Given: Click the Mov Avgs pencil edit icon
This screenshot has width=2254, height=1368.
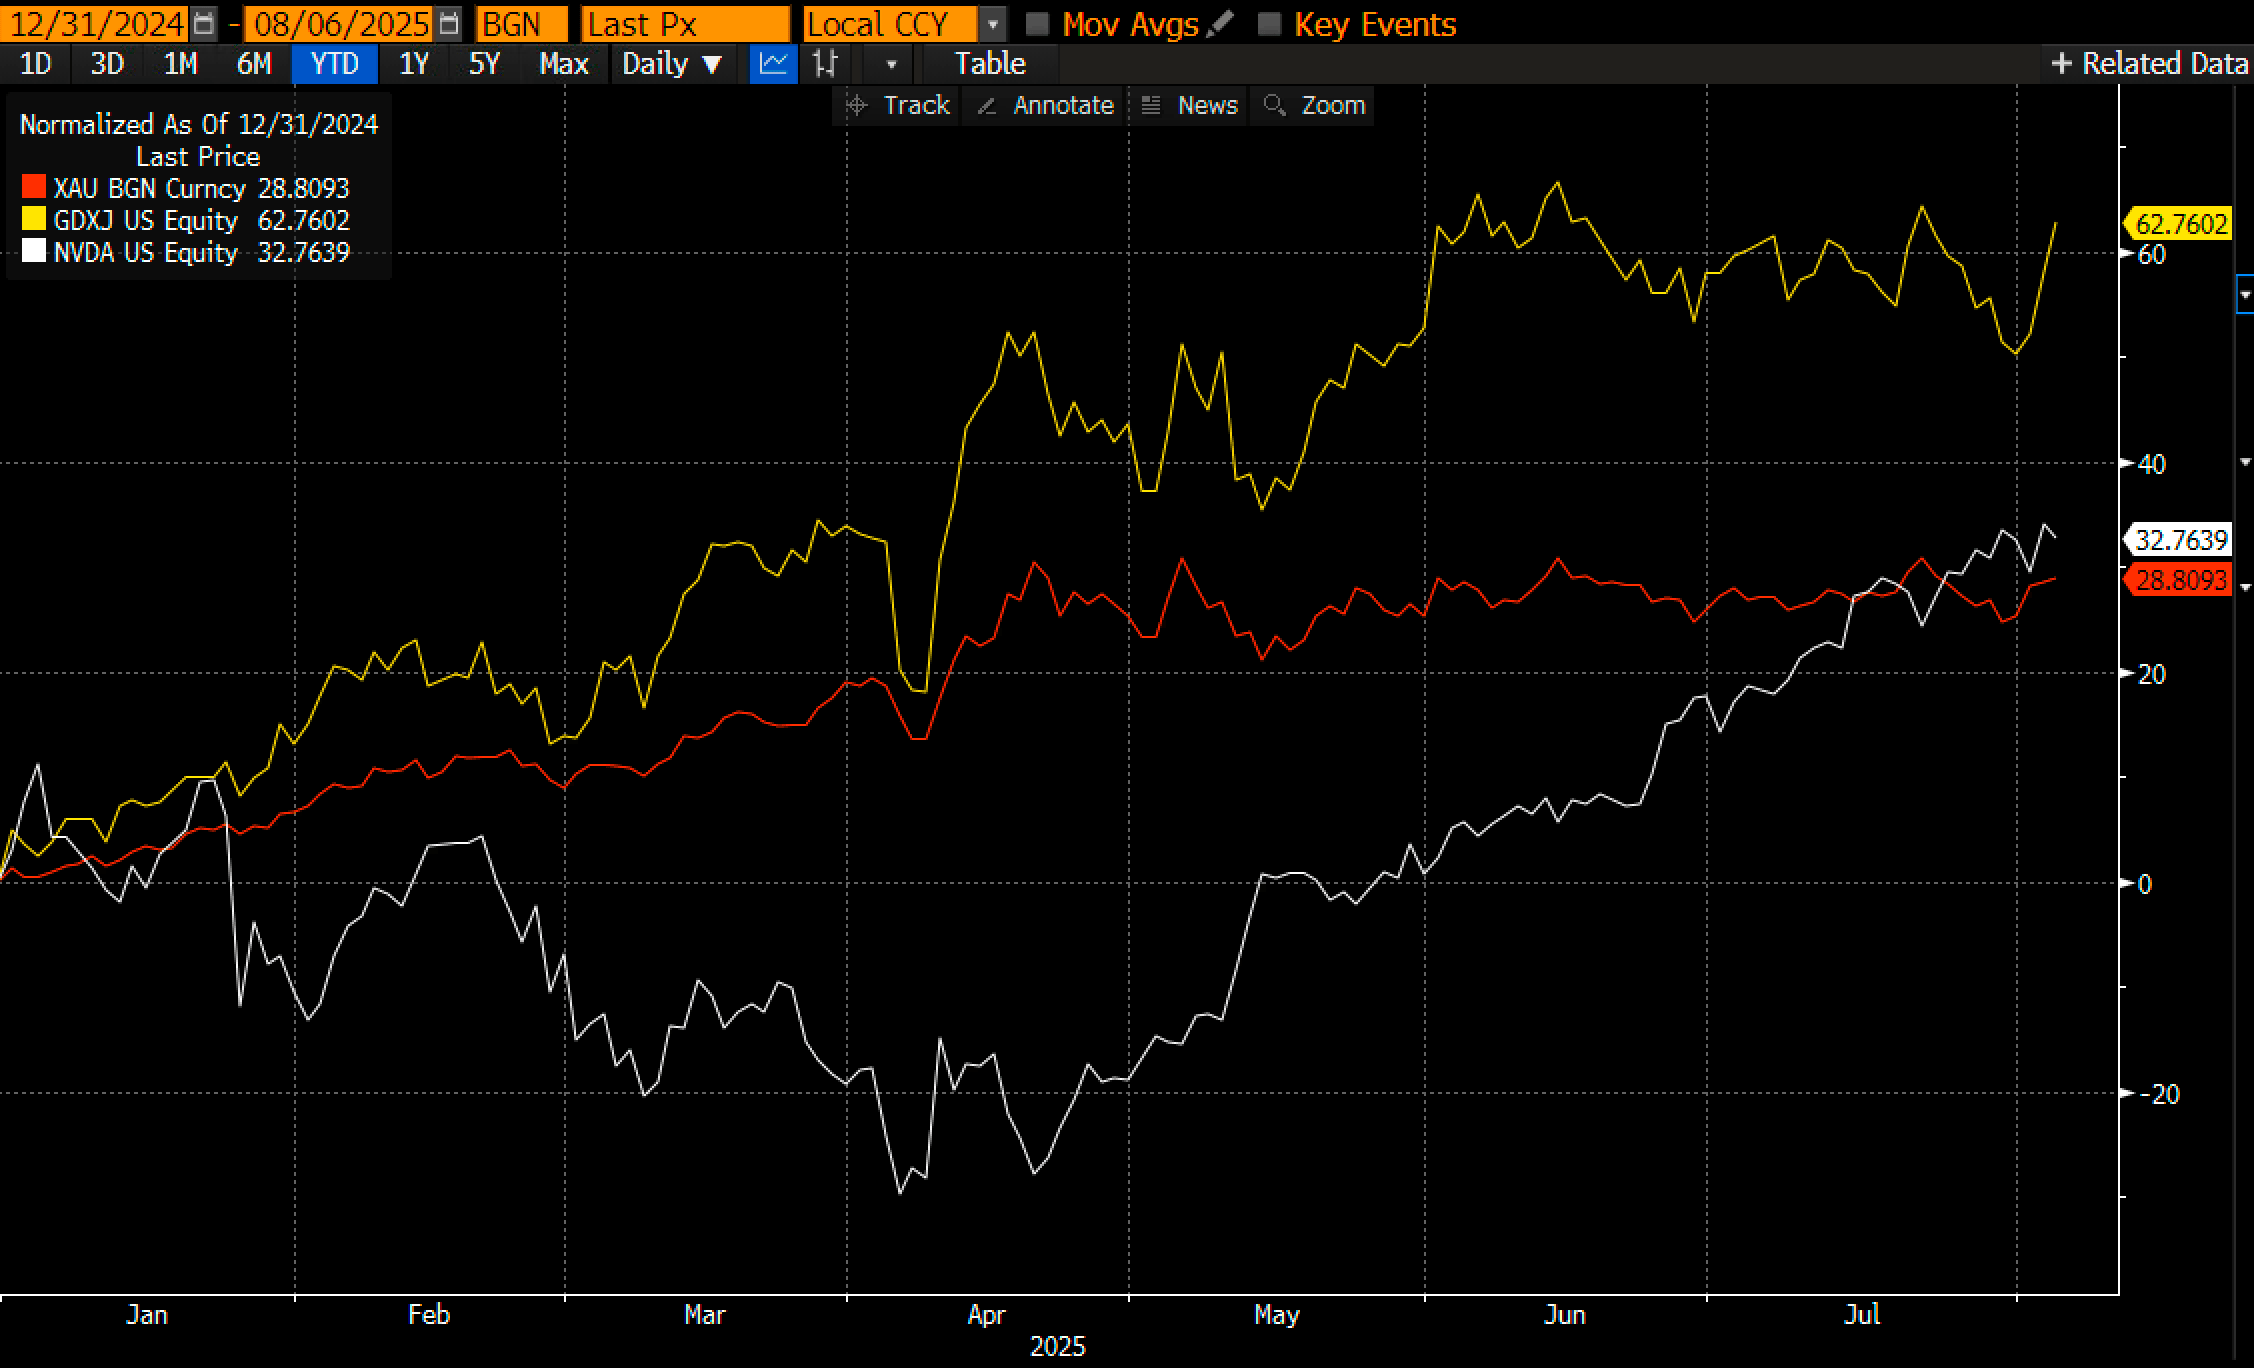Looking at the screenshot, I should point(1219,23).
